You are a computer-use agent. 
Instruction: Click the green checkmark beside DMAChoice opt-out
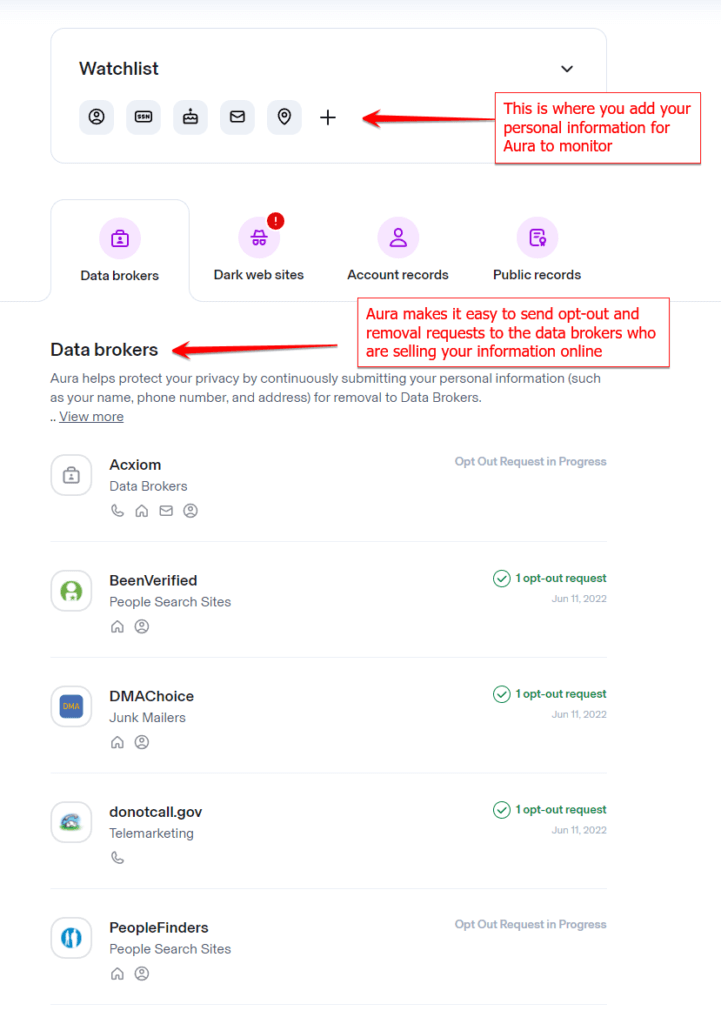501,694
